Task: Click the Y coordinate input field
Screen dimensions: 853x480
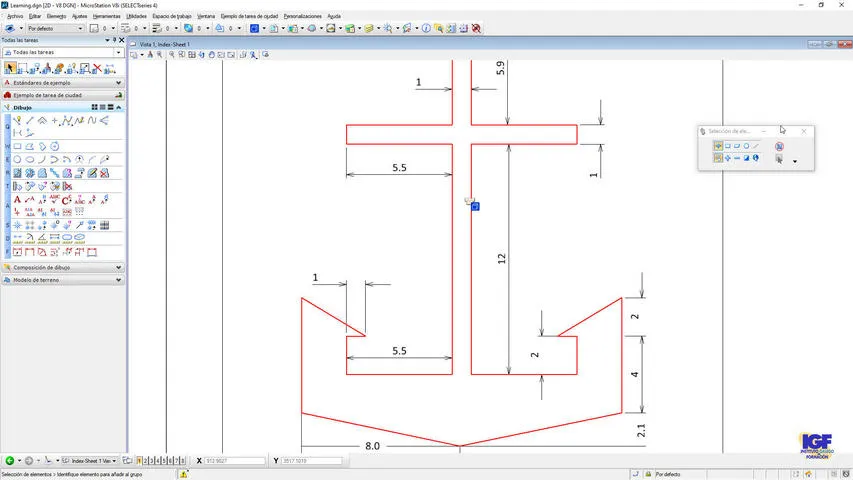Action: pos(312,461)
